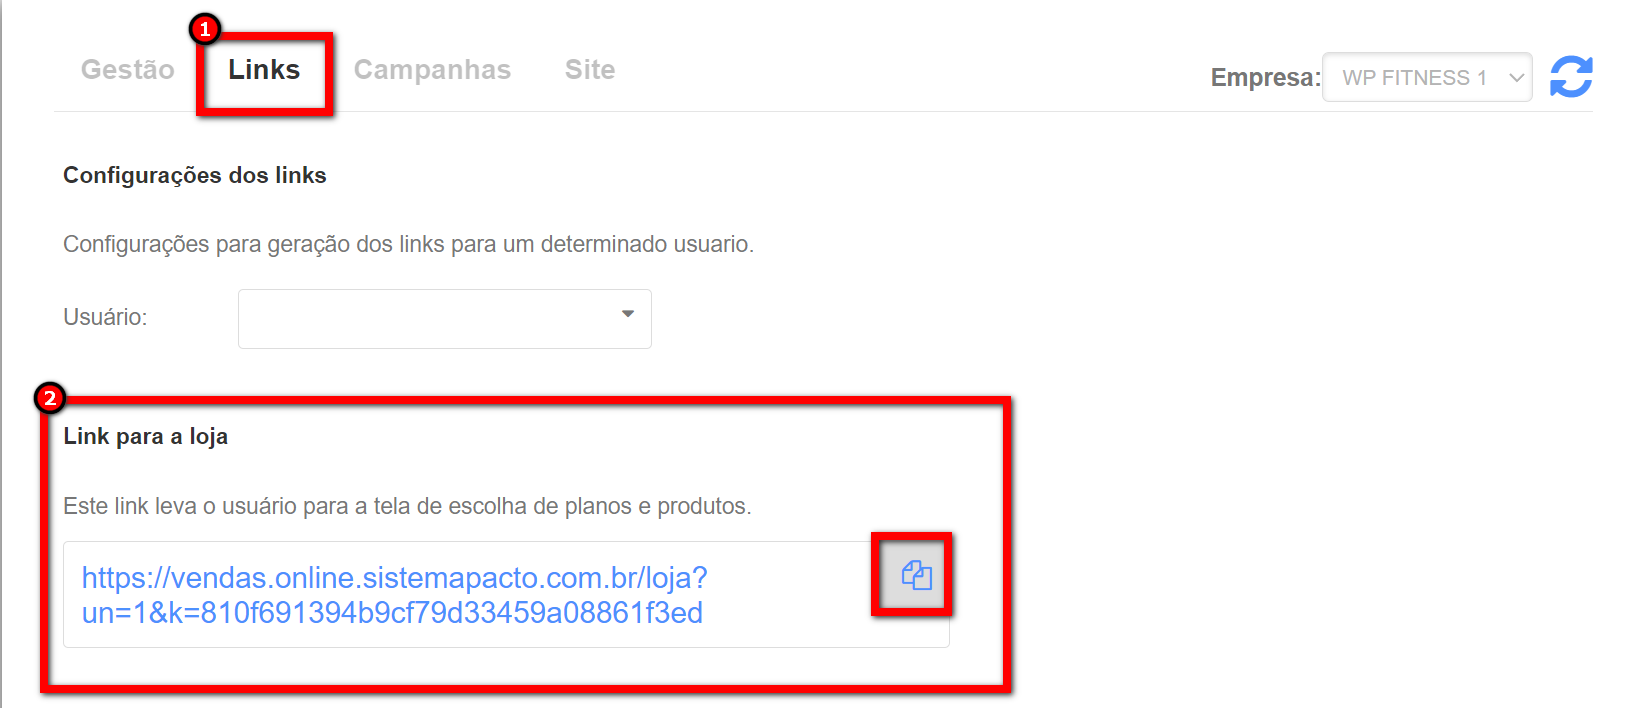The height and width of the screenshot is (708, 1644).
Task: Click inside the empty Usuário combo box
Action: 445,319
